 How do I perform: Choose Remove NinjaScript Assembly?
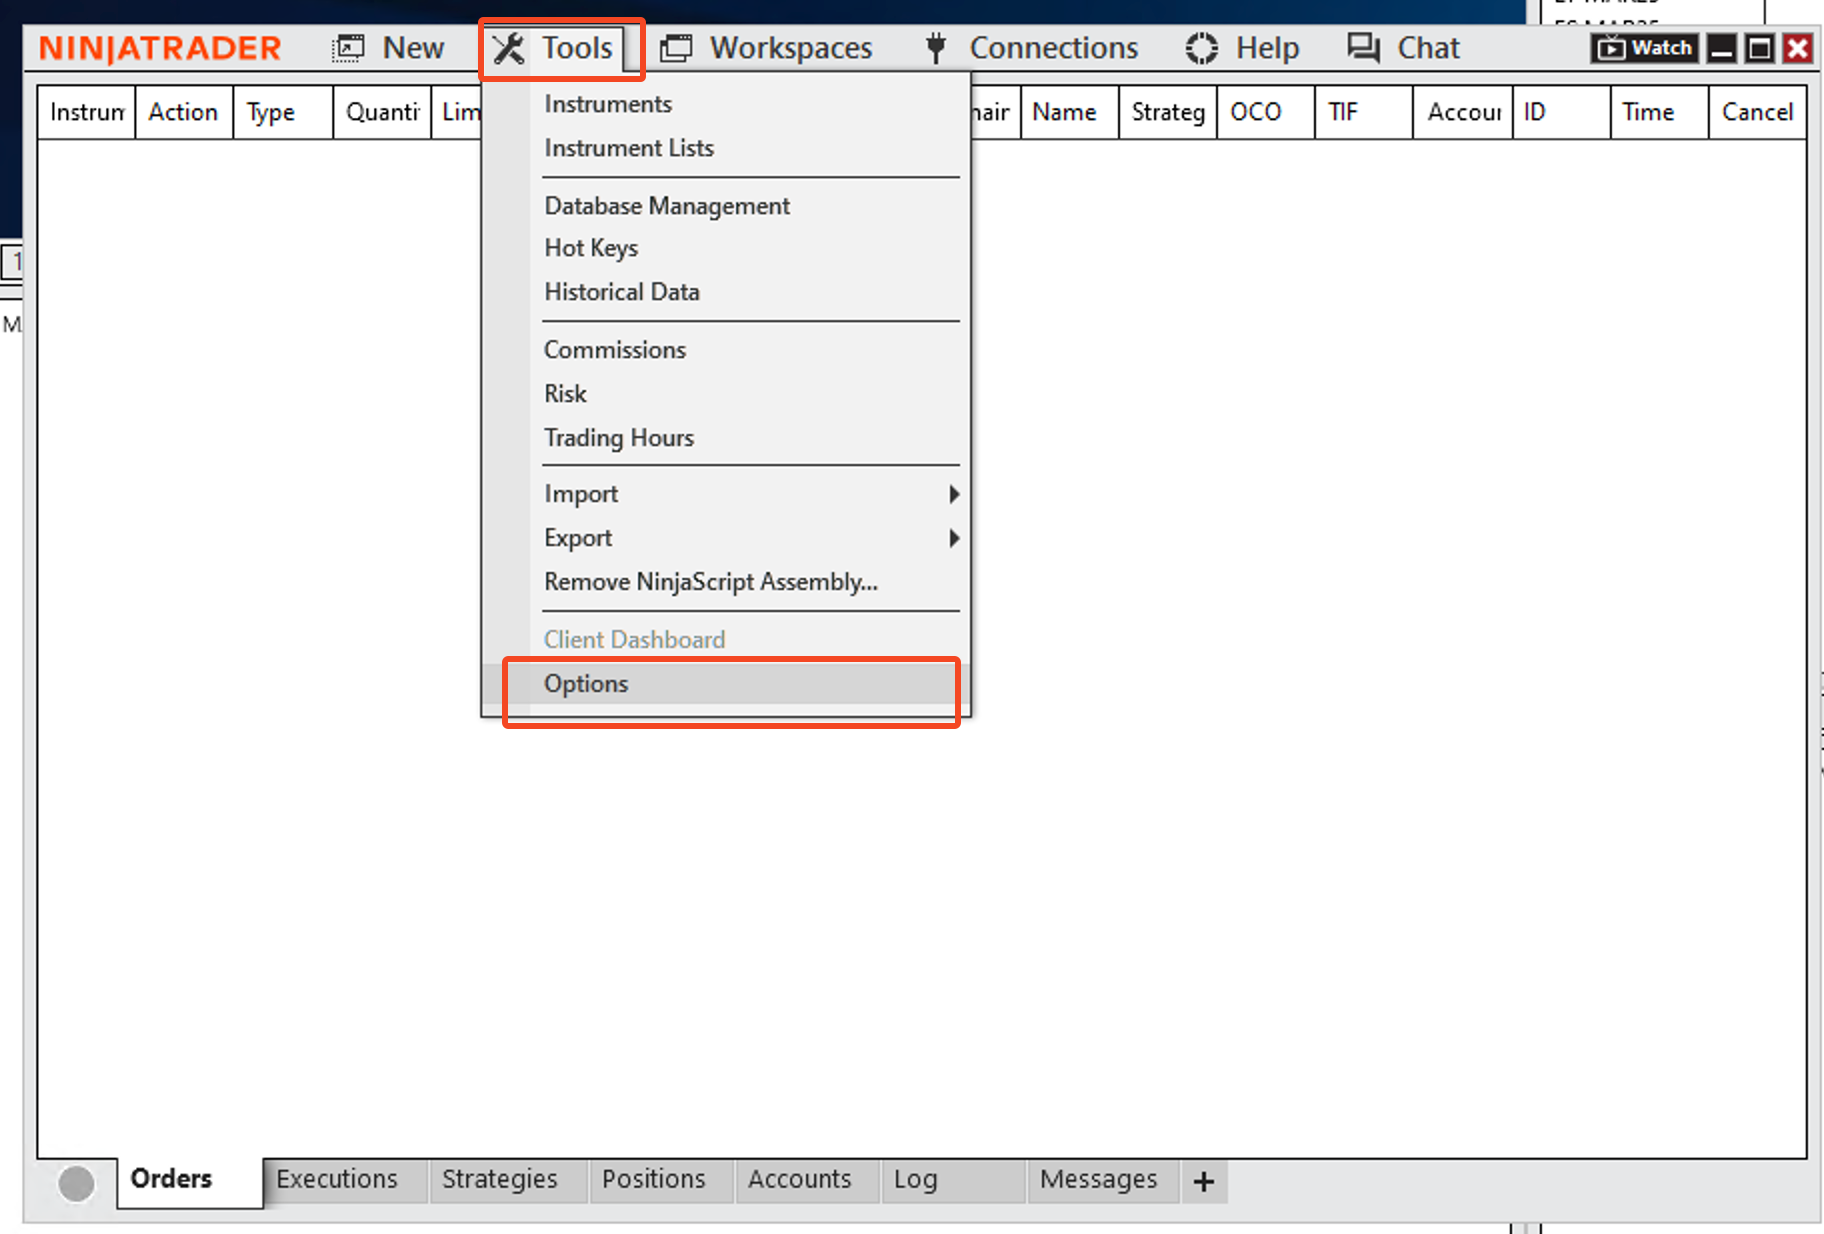click(x=710, y=582)
